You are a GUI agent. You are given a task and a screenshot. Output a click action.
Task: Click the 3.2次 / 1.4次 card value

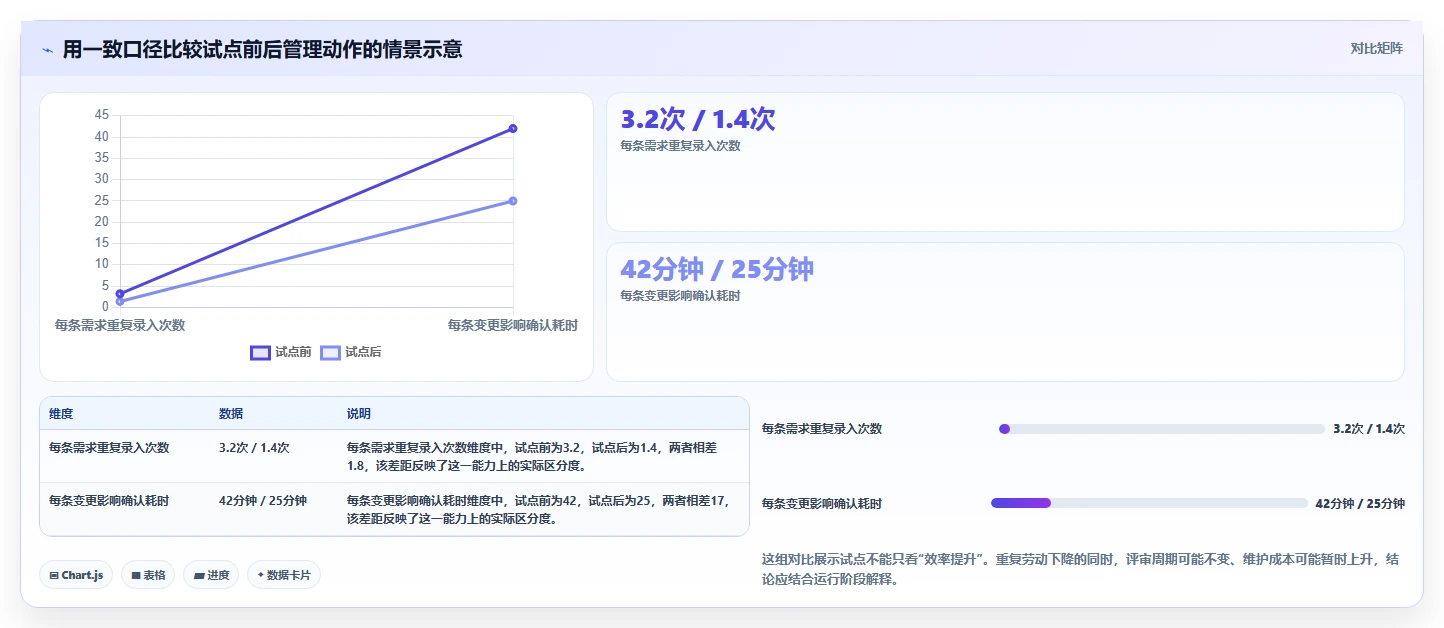(698, 120)
